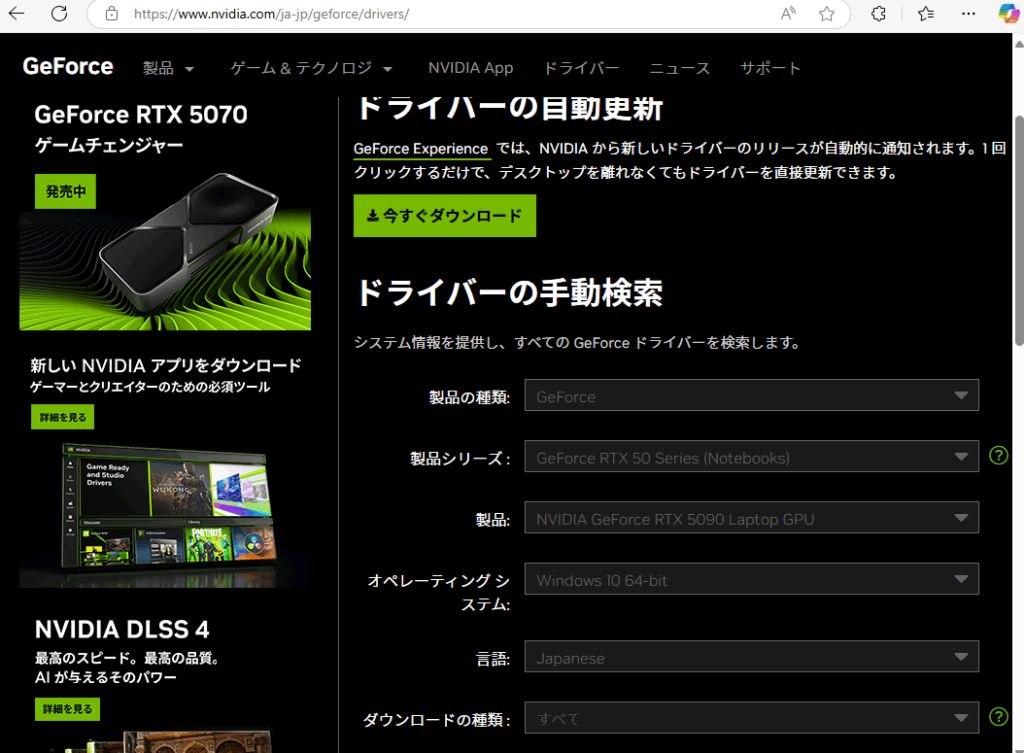Image resolution: width=1024 pixels, height=753 pixels.
Task: Open the NVIDIA app screenshot thumbnail
Action: pos(165,515)
